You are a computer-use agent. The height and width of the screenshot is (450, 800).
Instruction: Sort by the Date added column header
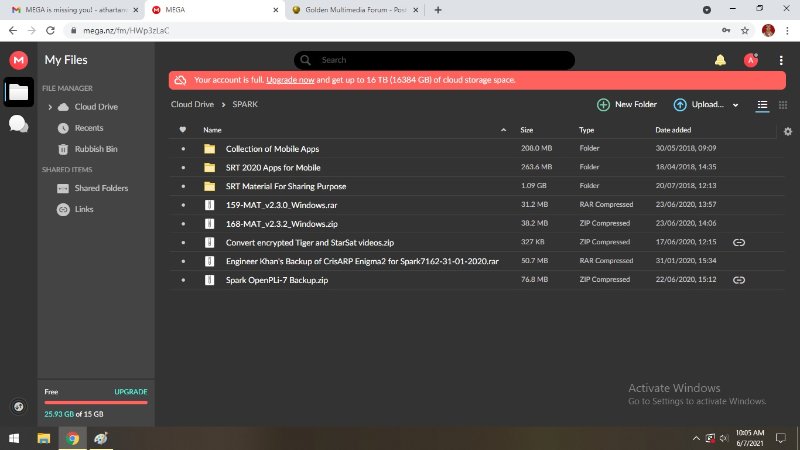[673, 130]
